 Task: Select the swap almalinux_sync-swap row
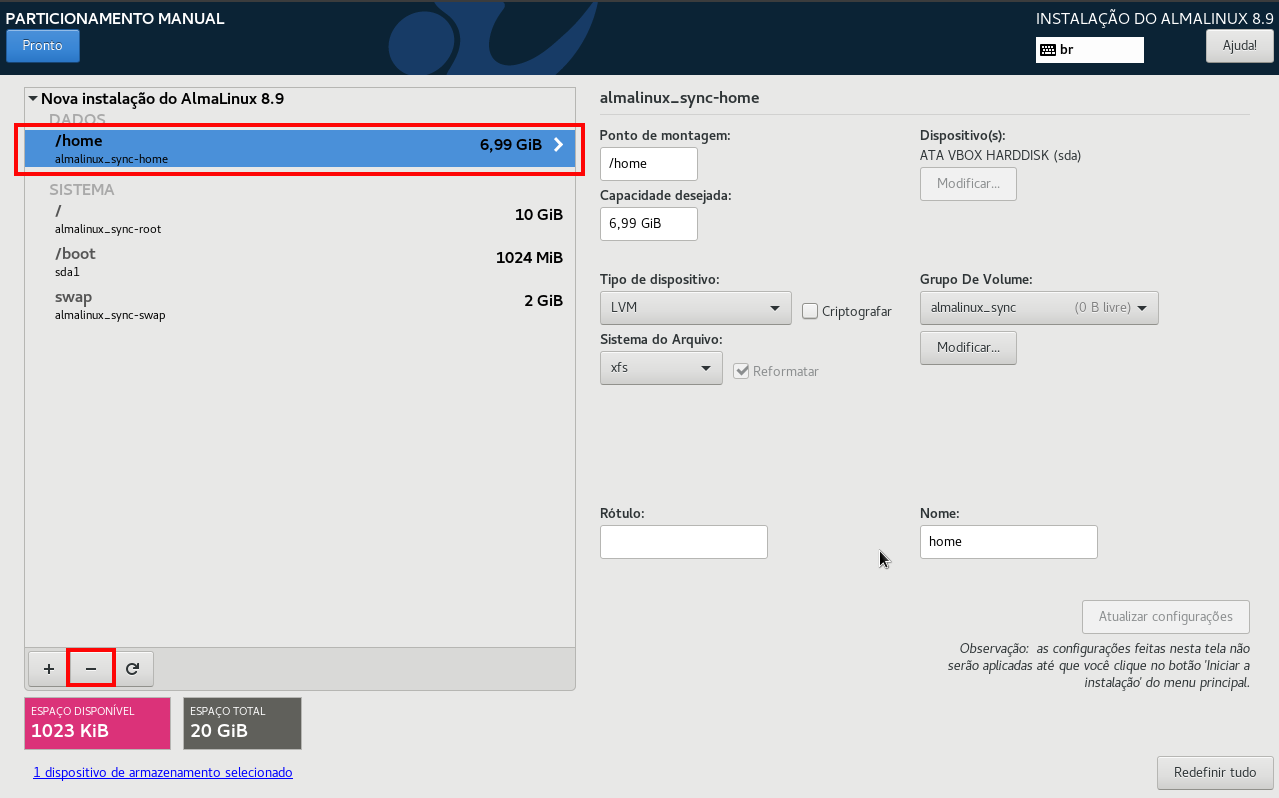(300, 305)
